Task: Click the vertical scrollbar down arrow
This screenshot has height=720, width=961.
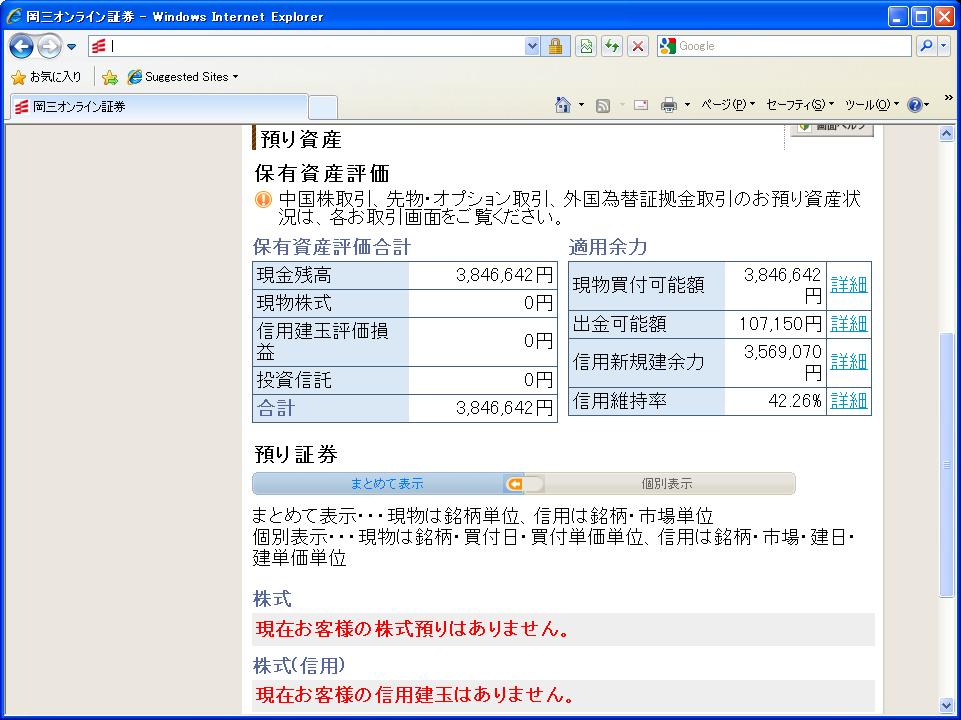Action: tap(947, 706)
